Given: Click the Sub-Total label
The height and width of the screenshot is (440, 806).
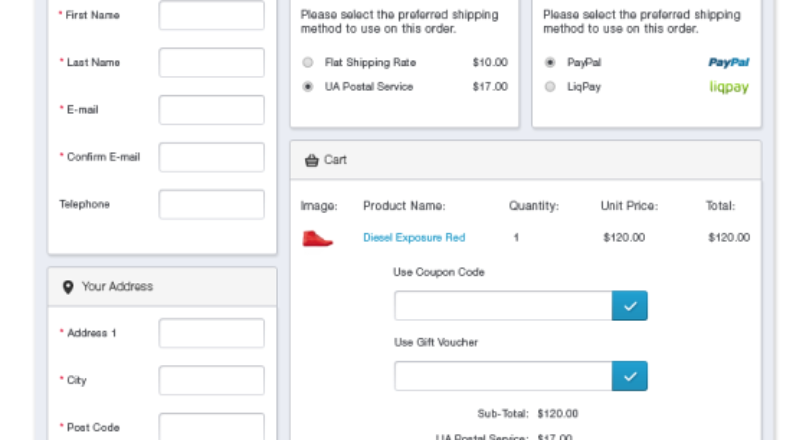Looking at the screenshot, I should pyautogui.click(x=503, y=413).
